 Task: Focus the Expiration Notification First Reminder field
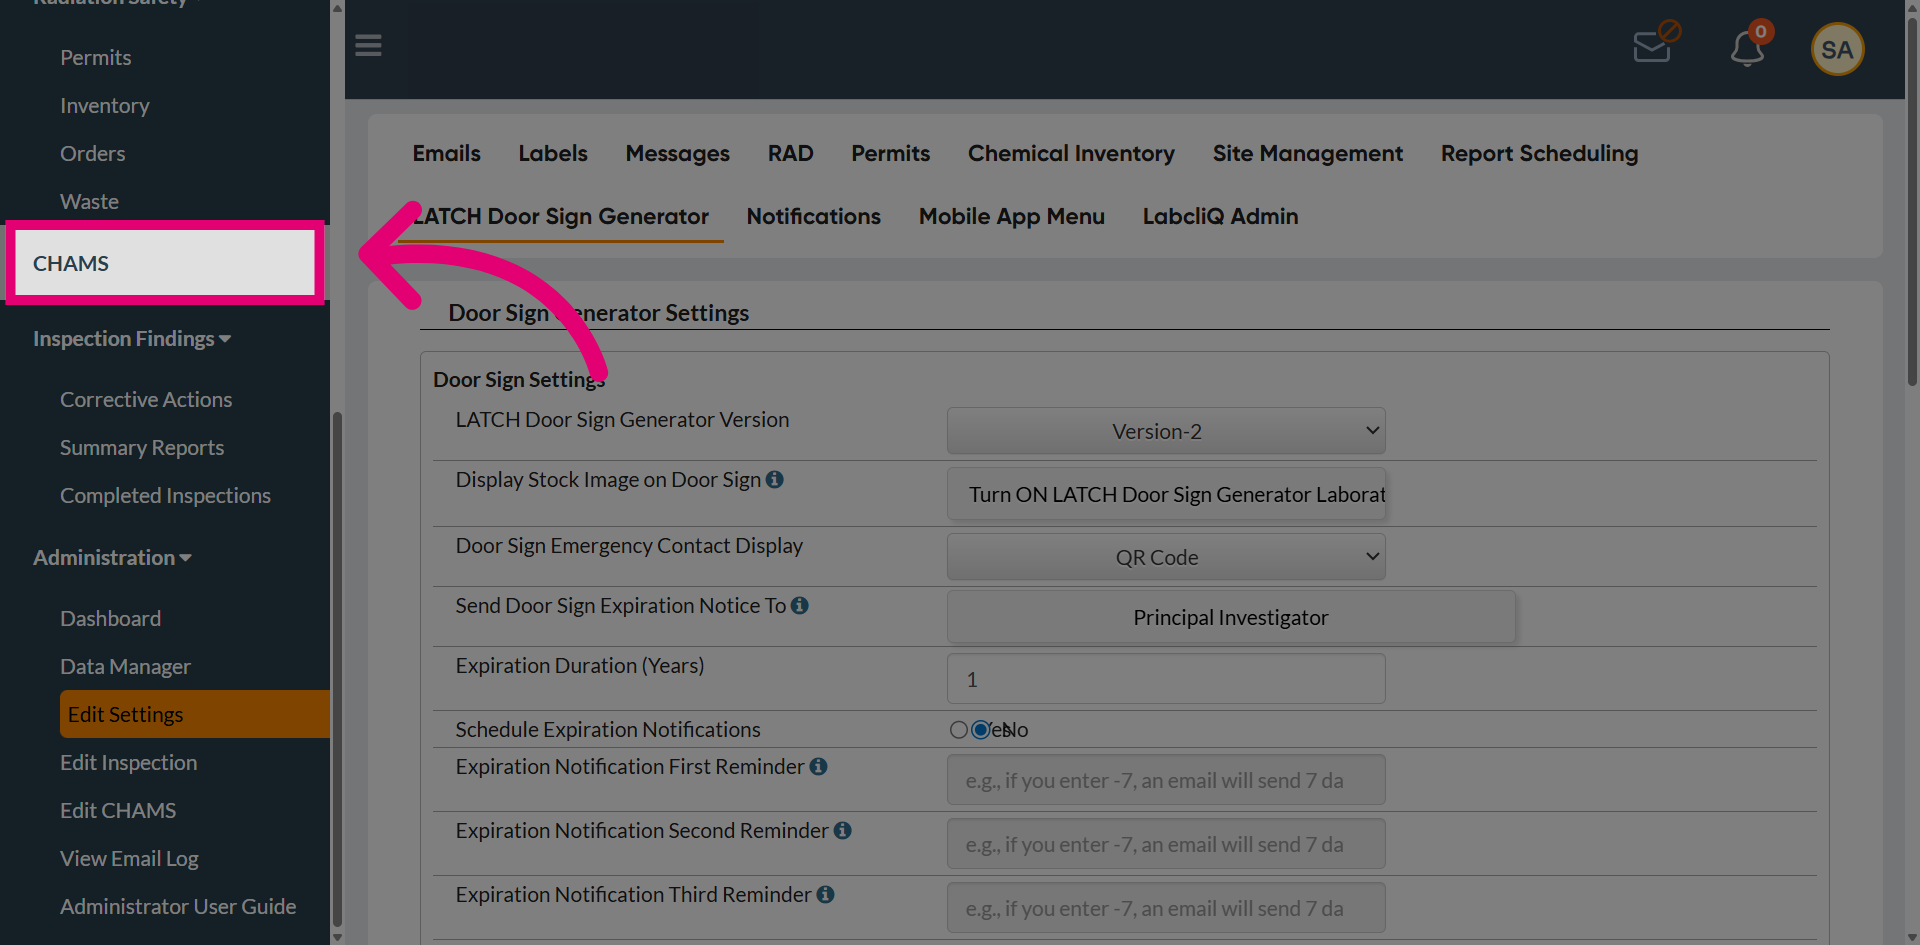[1166, 780]
